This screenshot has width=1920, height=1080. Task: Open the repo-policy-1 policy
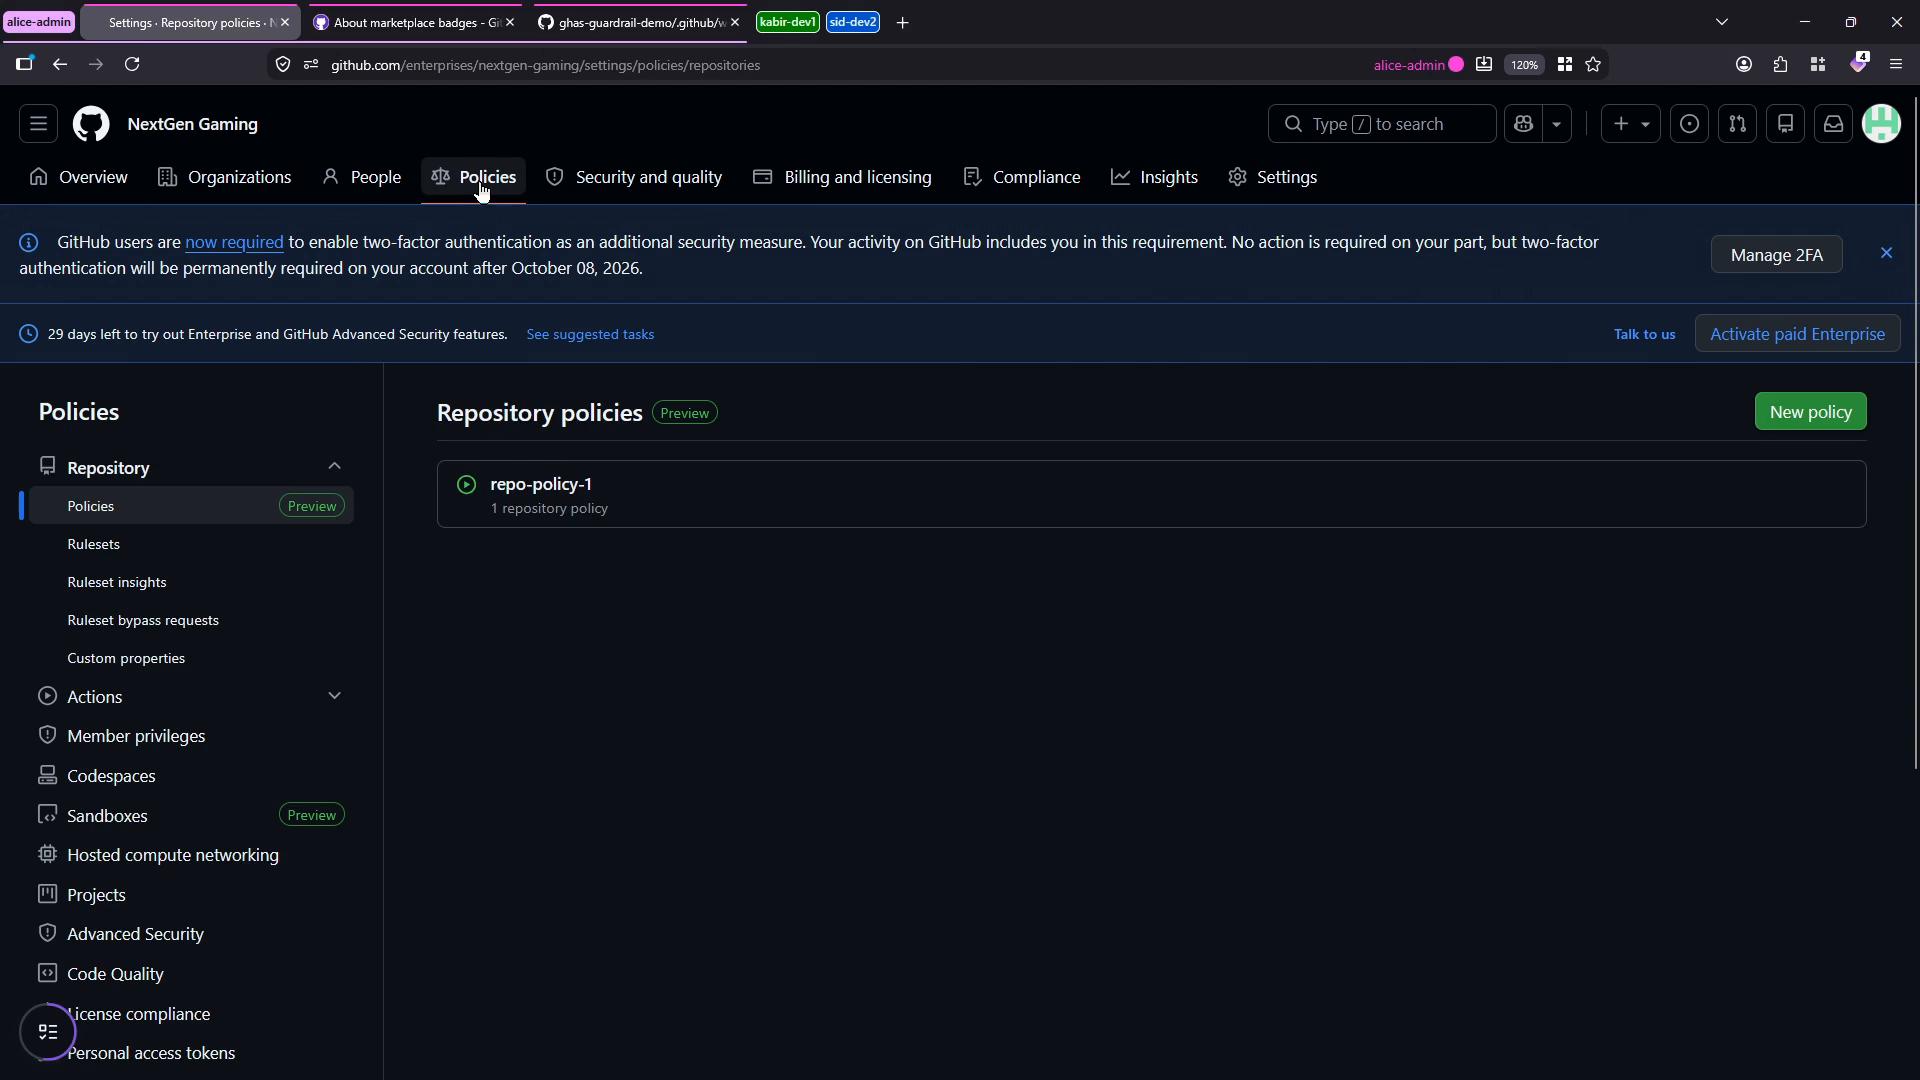pos(541,484)
